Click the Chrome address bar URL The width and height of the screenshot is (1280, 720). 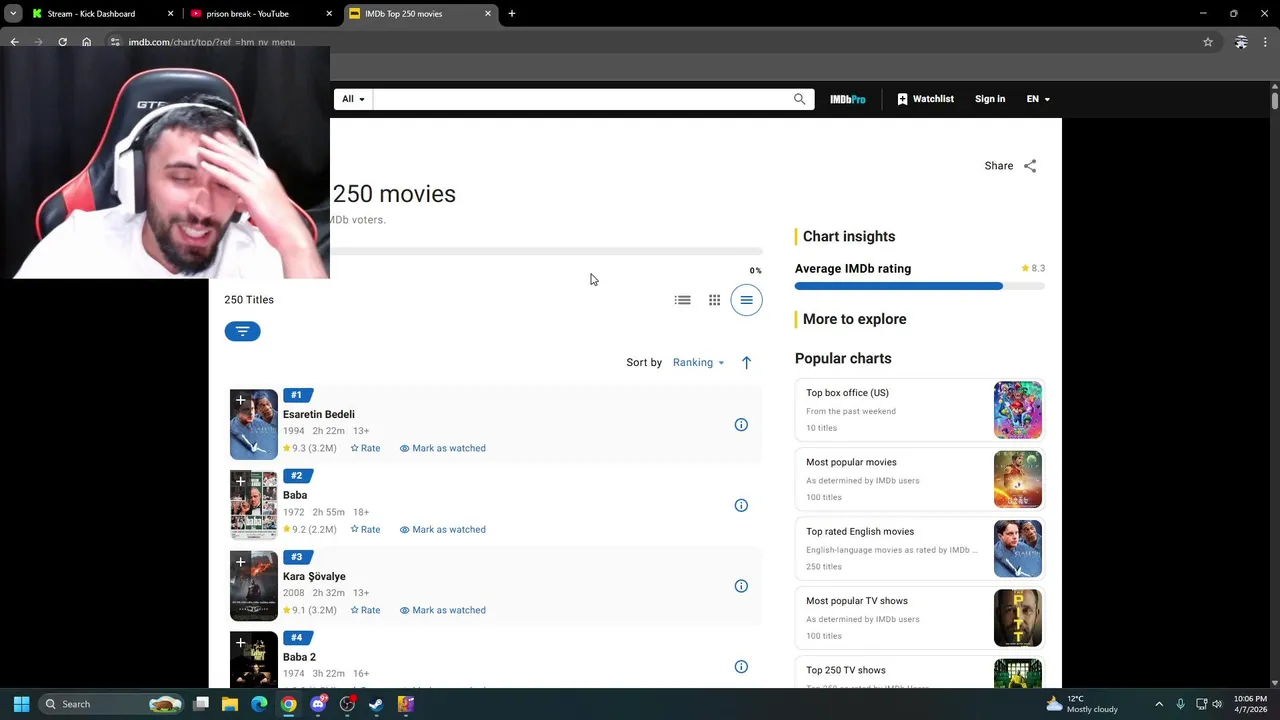point(212,42)
